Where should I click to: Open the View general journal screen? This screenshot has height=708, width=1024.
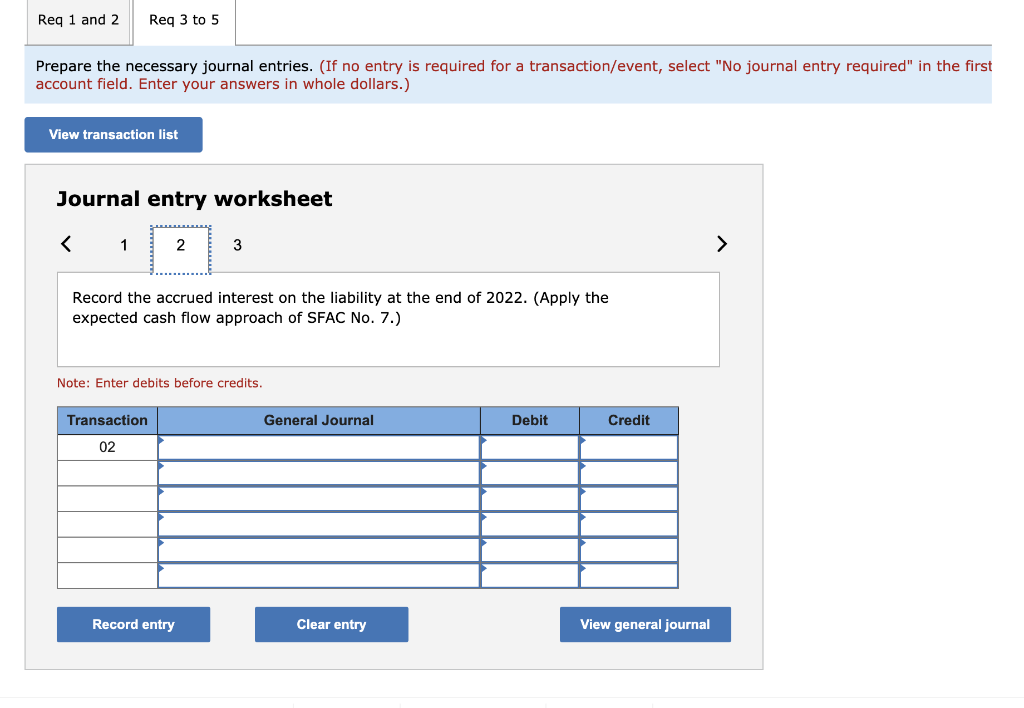pos(645,624)
